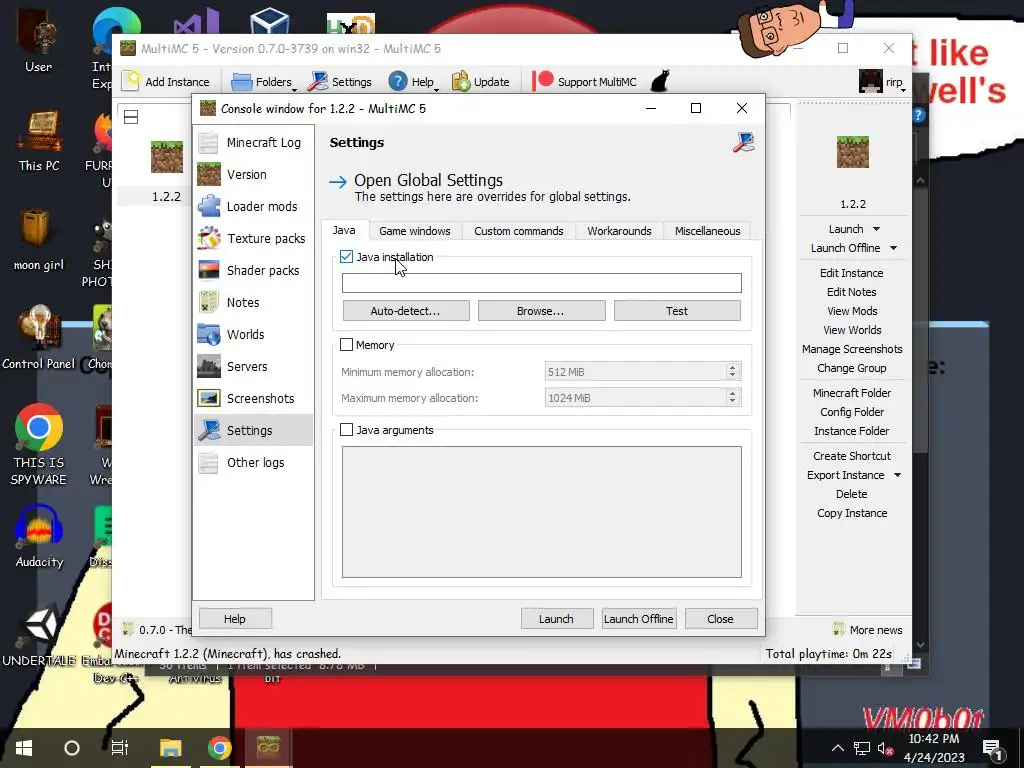Click the Minimum memory allocation spinner
1024x768 pixels.
643,372
